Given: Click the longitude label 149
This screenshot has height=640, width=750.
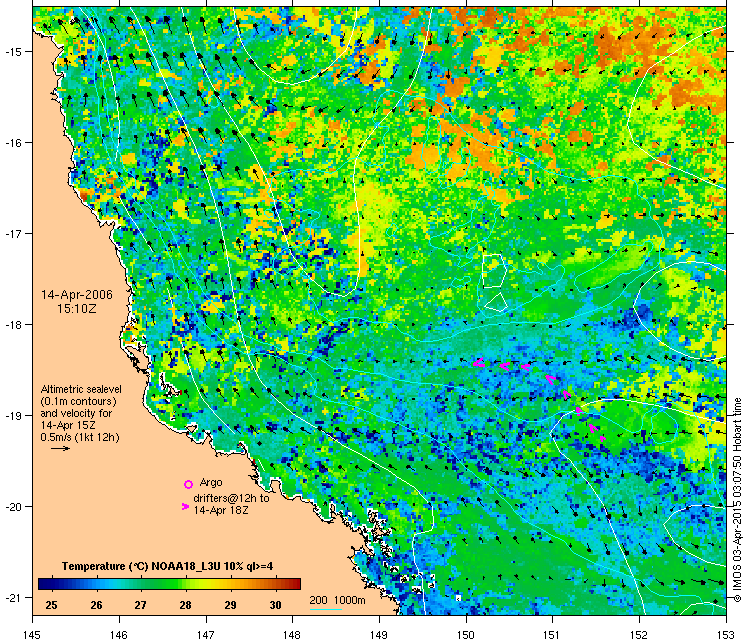Looking at the screenshot, I should [x=379, y=635].
